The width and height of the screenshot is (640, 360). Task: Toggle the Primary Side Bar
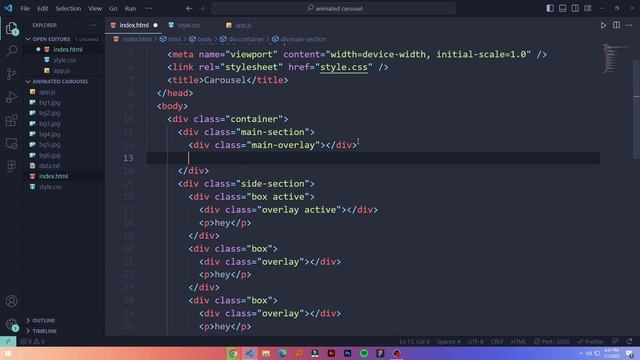pos(550,8)
